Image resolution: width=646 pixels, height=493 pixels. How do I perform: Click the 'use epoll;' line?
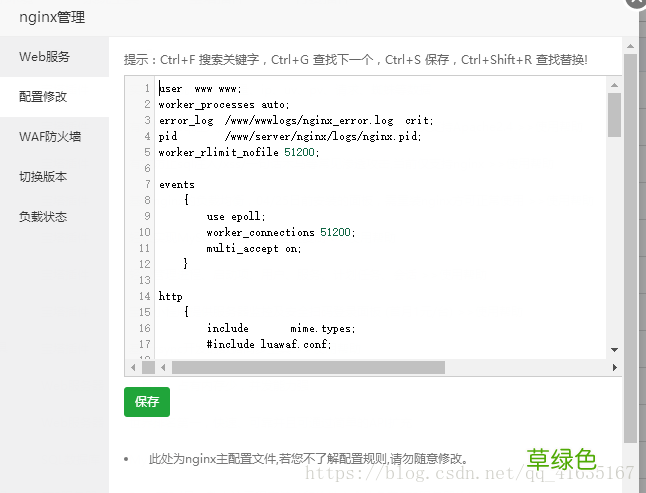coord(236,216)
